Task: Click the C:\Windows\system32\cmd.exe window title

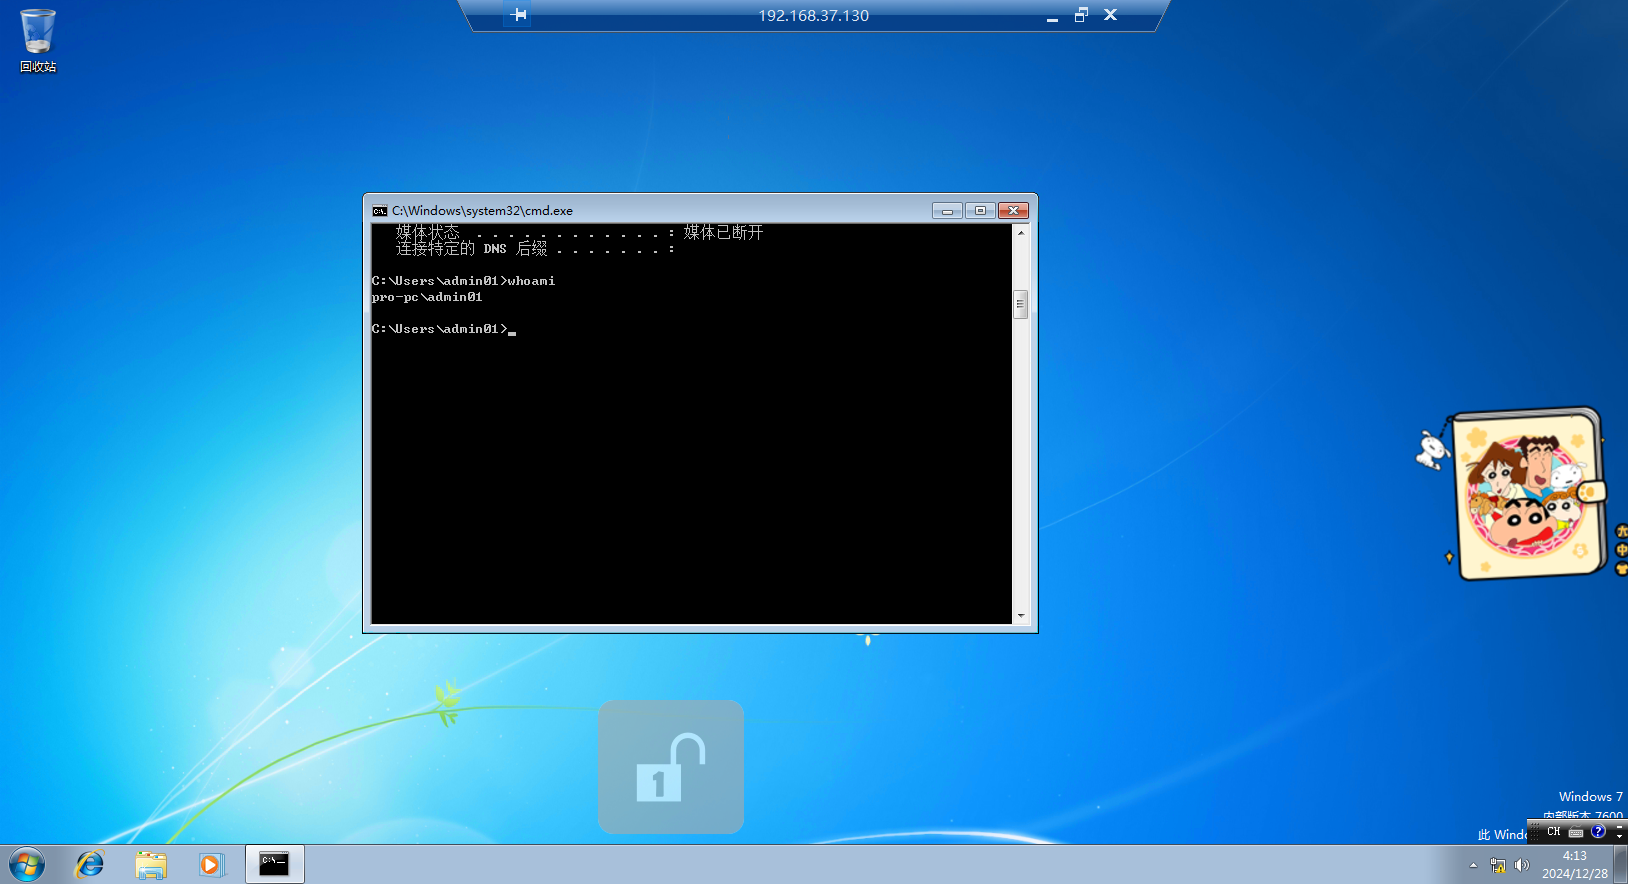Action: tap(482, 211)
